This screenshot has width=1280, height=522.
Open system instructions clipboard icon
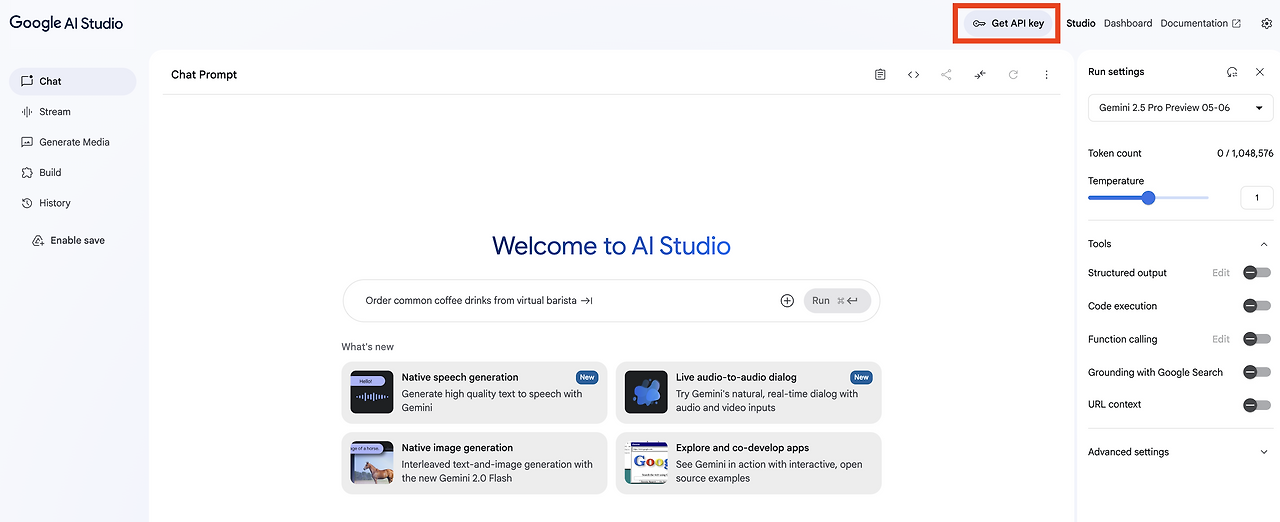880,75
